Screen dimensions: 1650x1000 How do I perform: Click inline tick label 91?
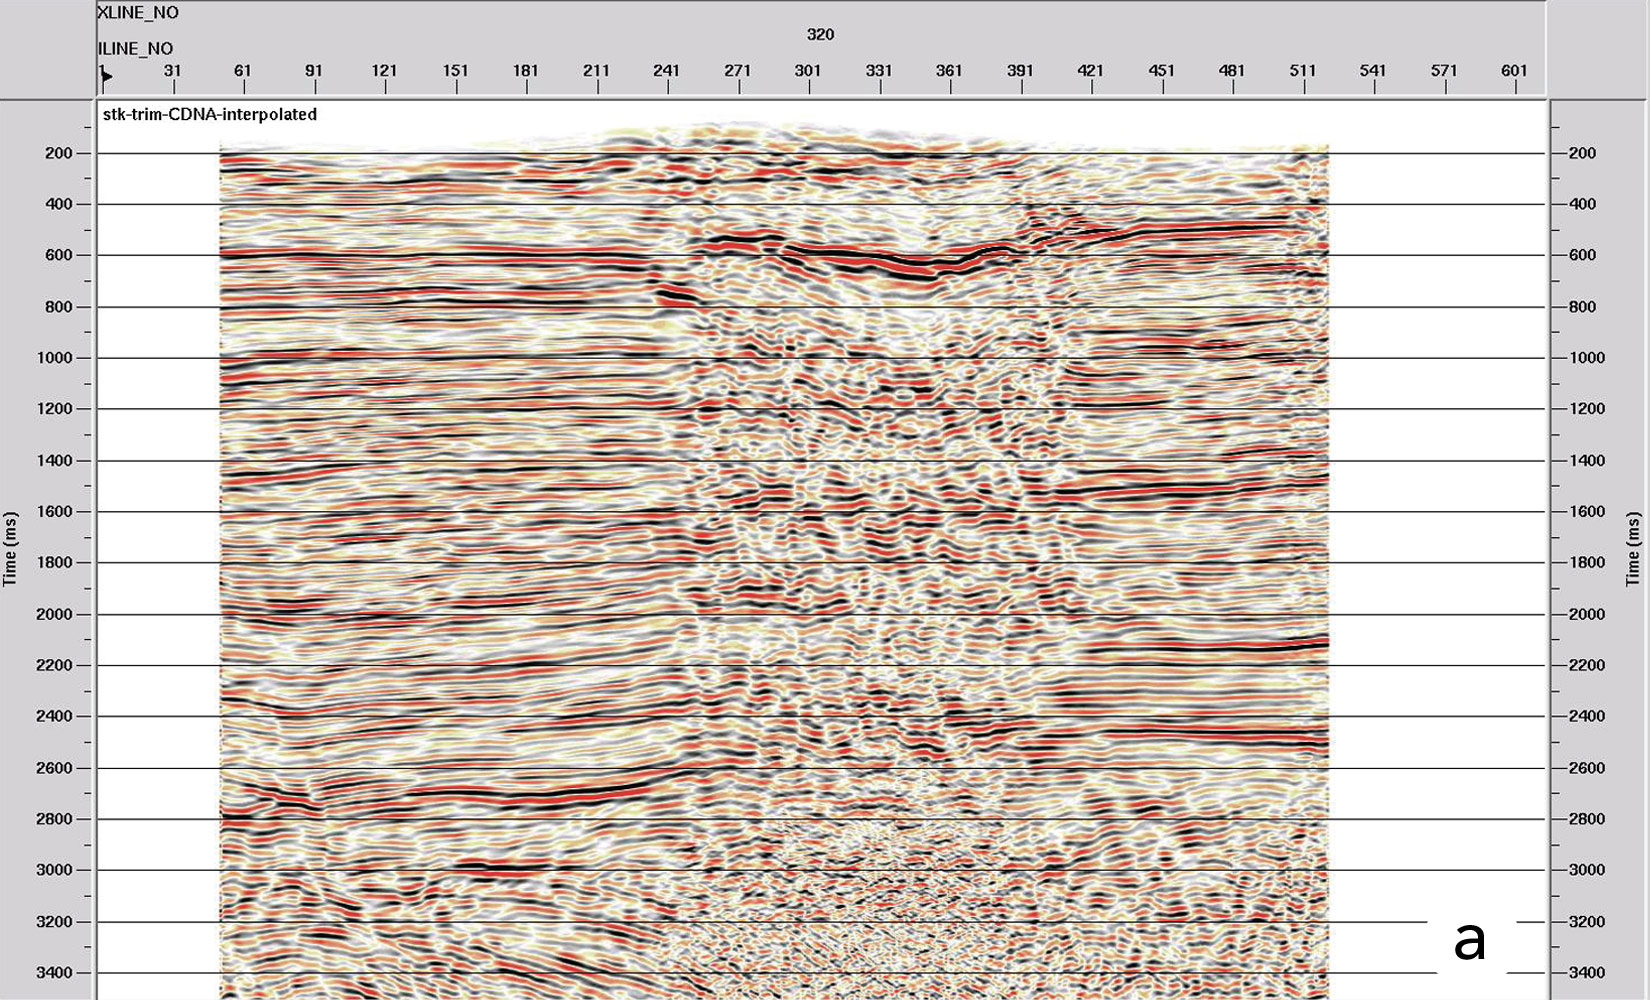coord(314,70)
